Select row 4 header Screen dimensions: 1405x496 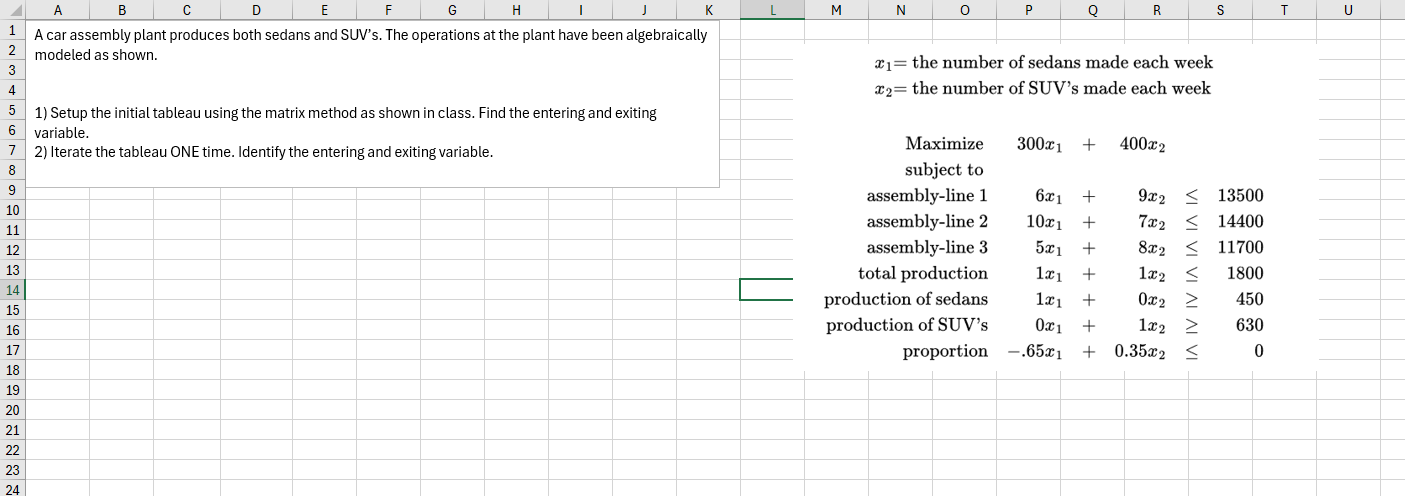(11, 90)
